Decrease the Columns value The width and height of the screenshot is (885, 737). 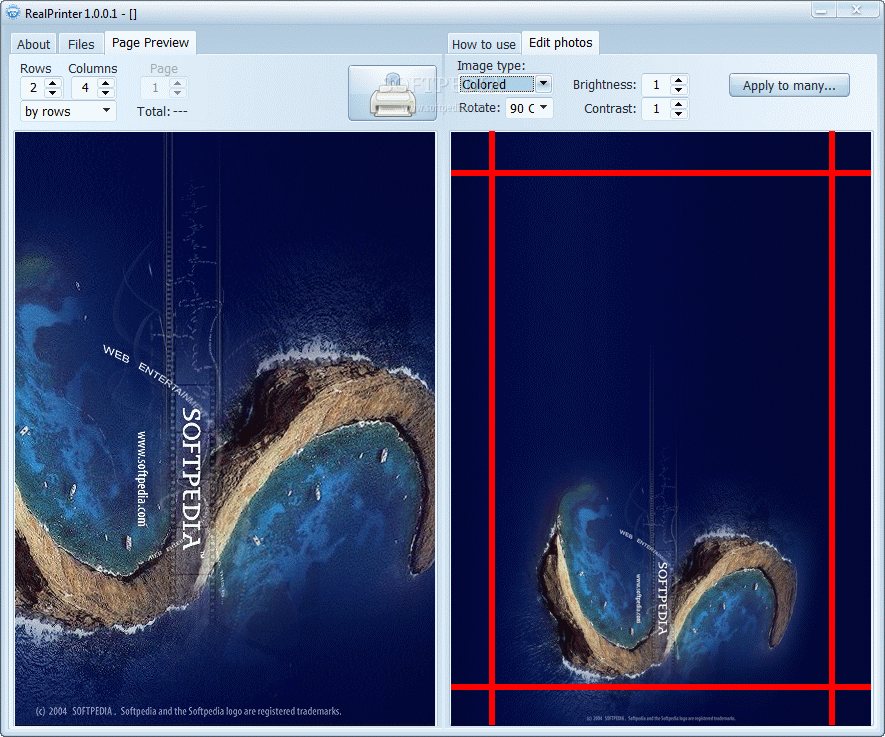(x=106, y=93)
